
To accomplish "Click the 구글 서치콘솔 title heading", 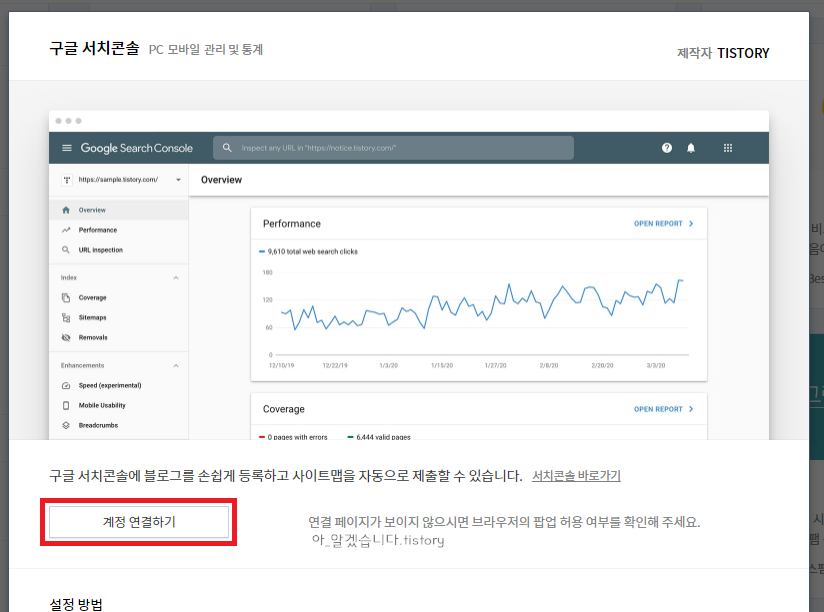I will click(94, 48).
